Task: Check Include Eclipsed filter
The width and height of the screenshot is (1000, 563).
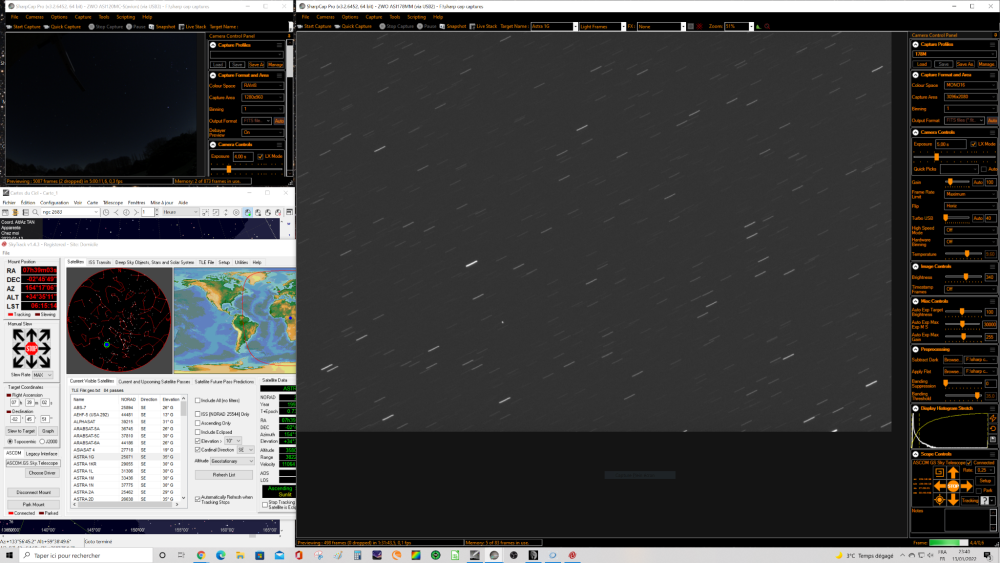Action: pyautogui.click(x=198, y=432)
